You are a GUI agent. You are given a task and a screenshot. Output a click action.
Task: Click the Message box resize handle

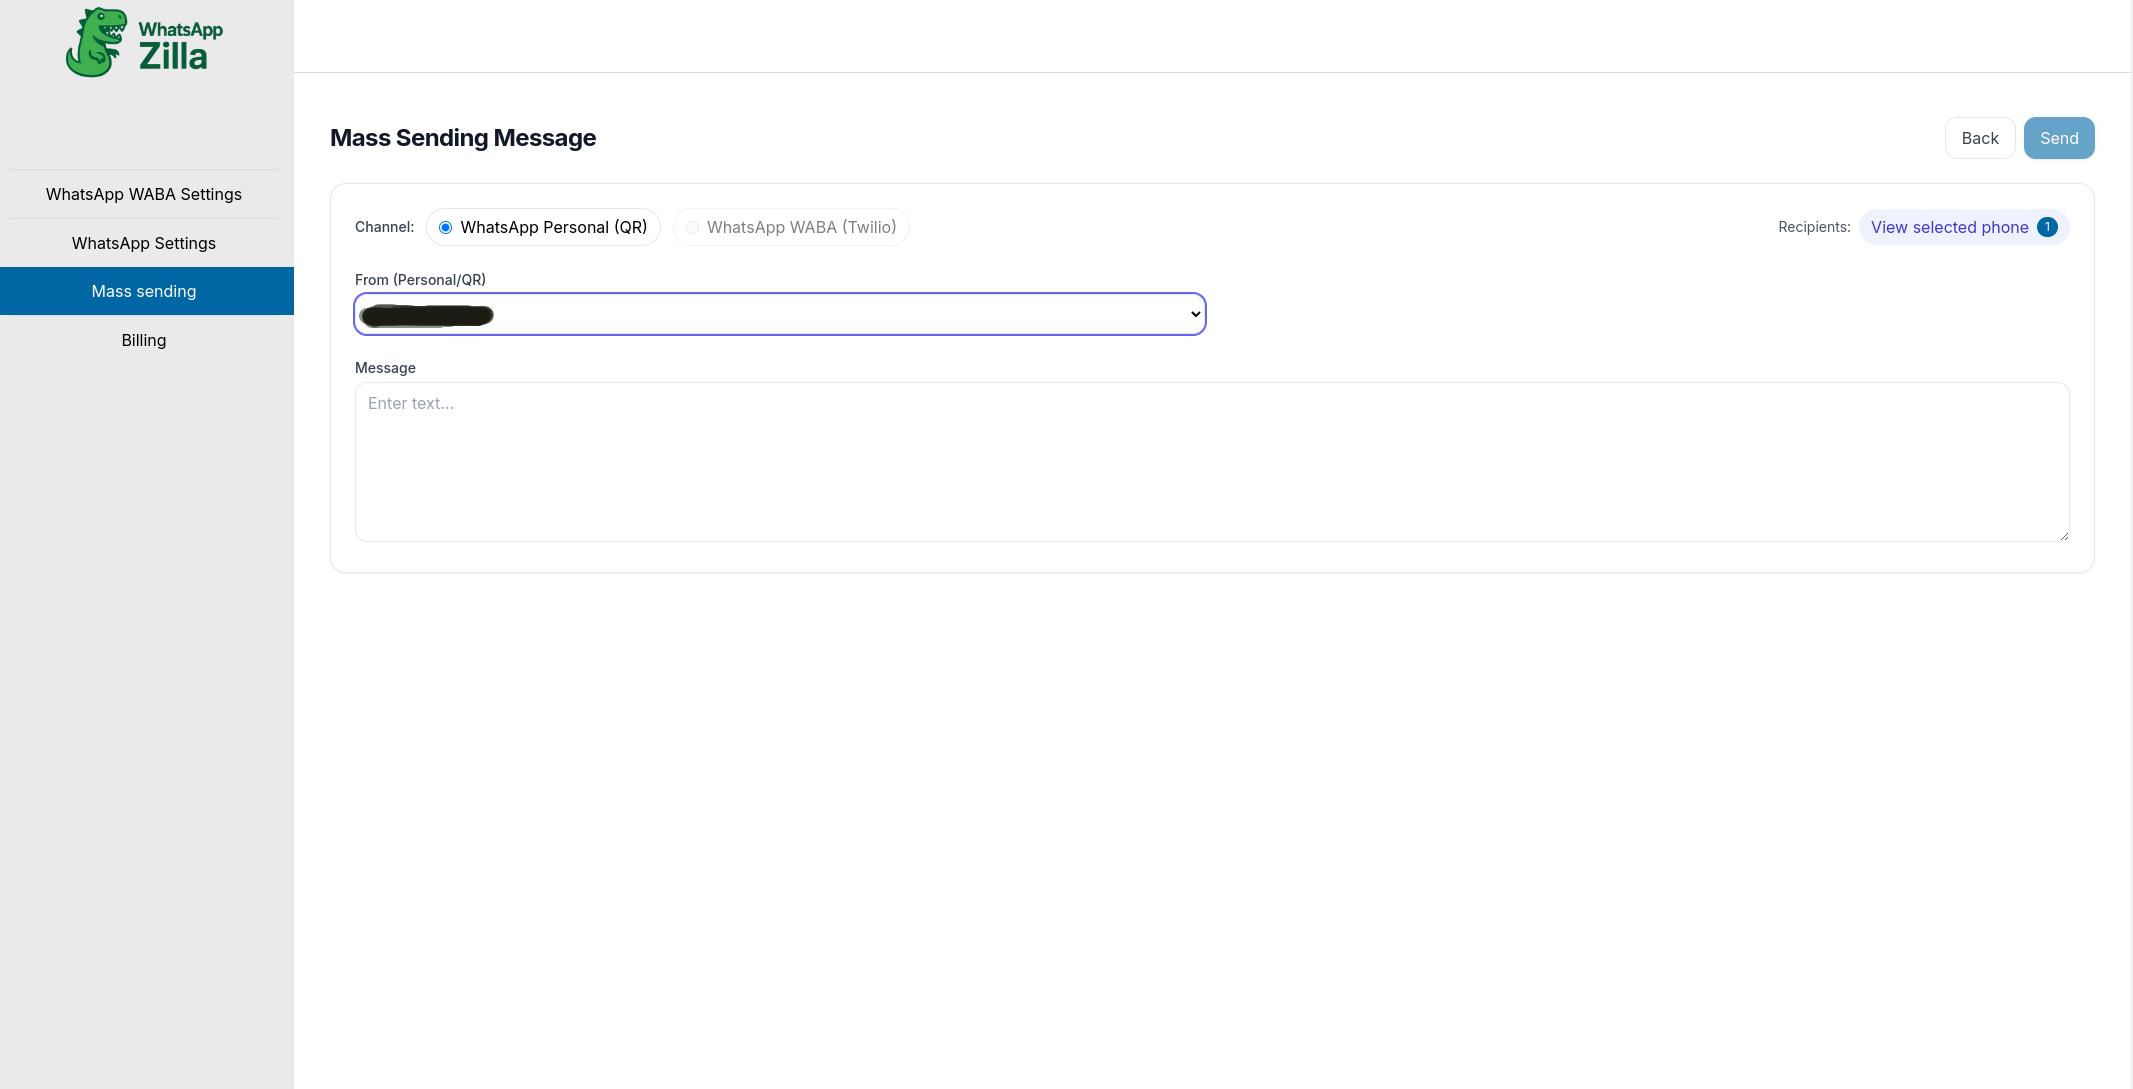click(2063, 536)
